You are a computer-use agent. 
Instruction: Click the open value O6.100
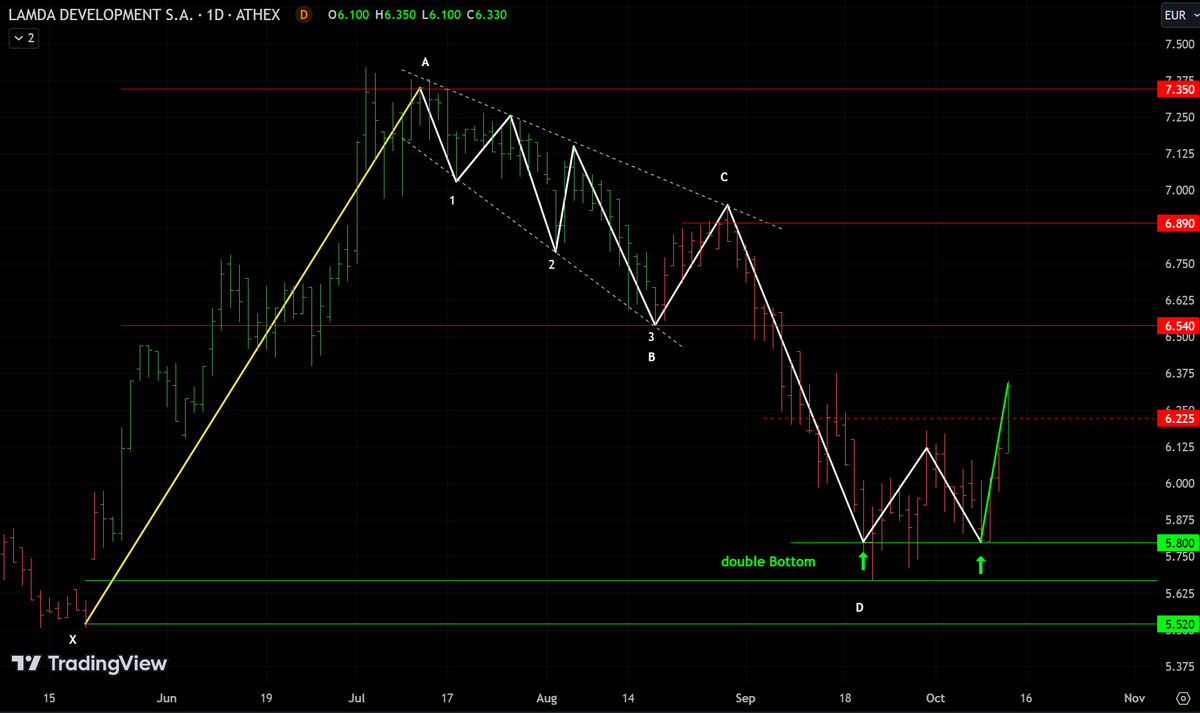[348, 15]
